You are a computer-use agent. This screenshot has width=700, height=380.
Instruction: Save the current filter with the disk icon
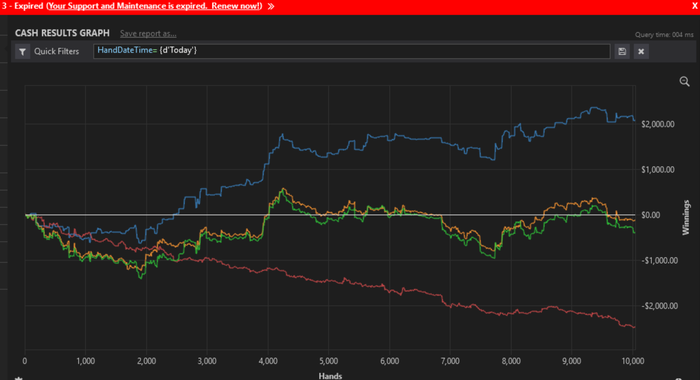622,51
